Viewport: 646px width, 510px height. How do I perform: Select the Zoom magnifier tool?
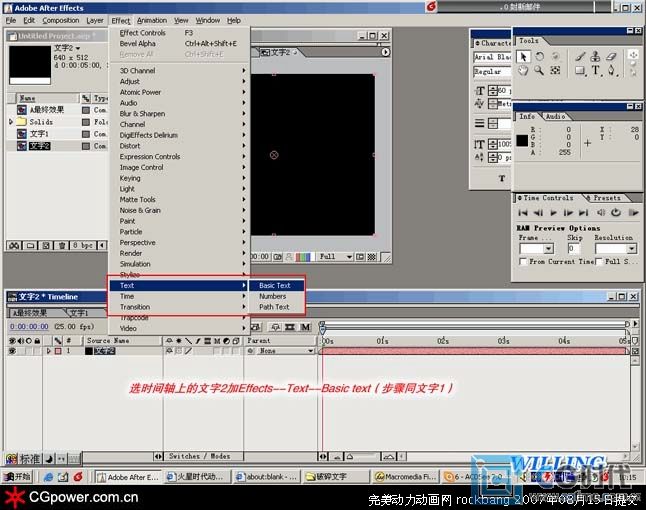(x=539, y=71)
